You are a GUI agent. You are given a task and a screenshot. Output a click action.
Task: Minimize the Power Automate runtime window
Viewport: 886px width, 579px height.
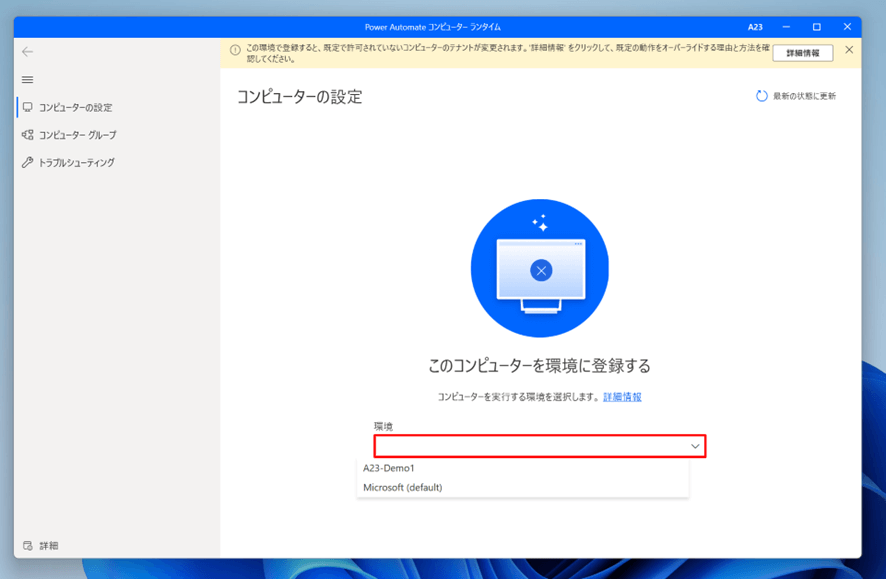click(x=786, y=27)
